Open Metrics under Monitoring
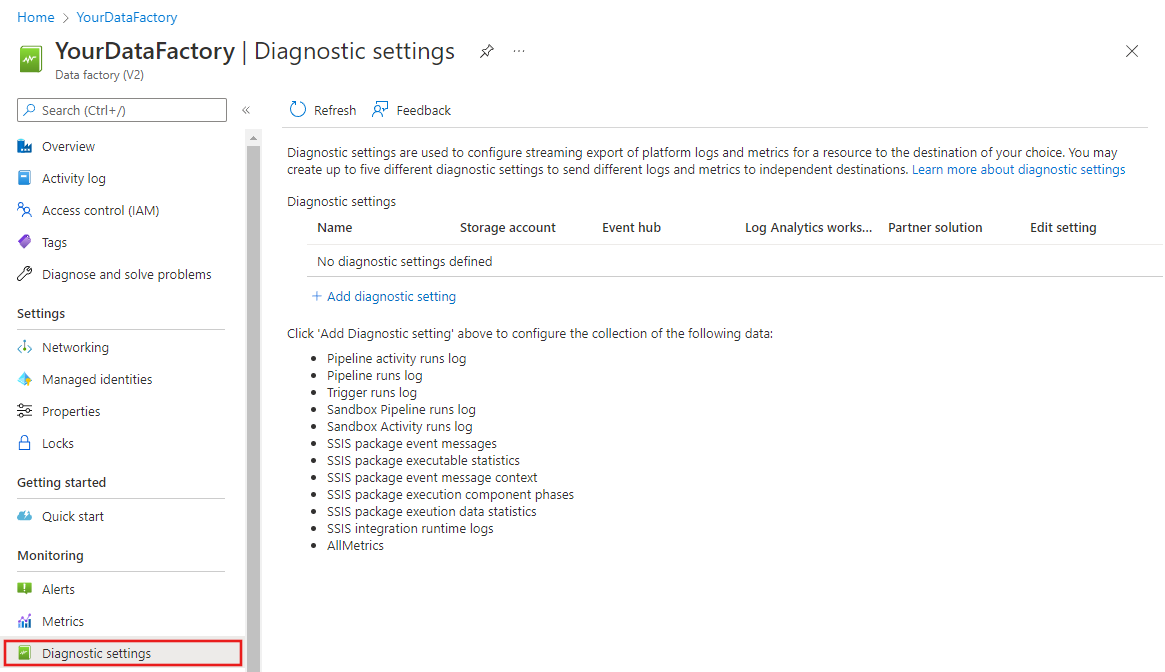 click(x=63, y=622)
